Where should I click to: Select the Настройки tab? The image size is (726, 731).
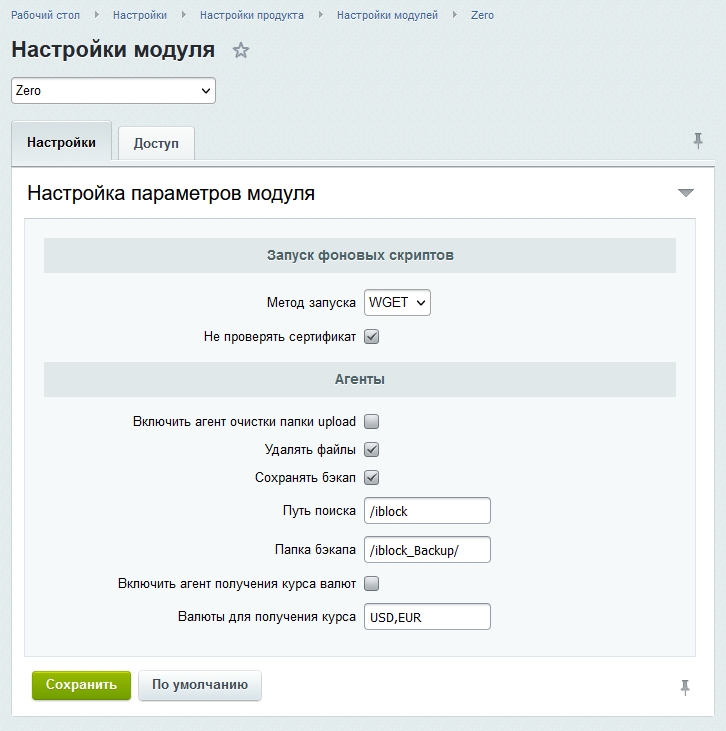(62, 142)
